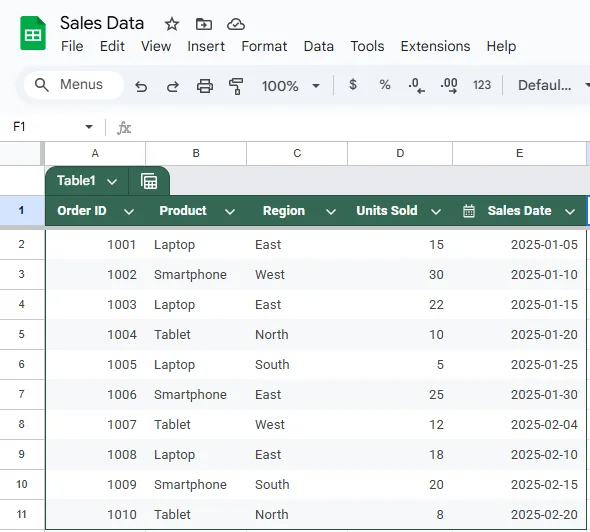This screenshot has height=532, width=590.
Task: Click the select-all corner box
Action: point(21,154)
